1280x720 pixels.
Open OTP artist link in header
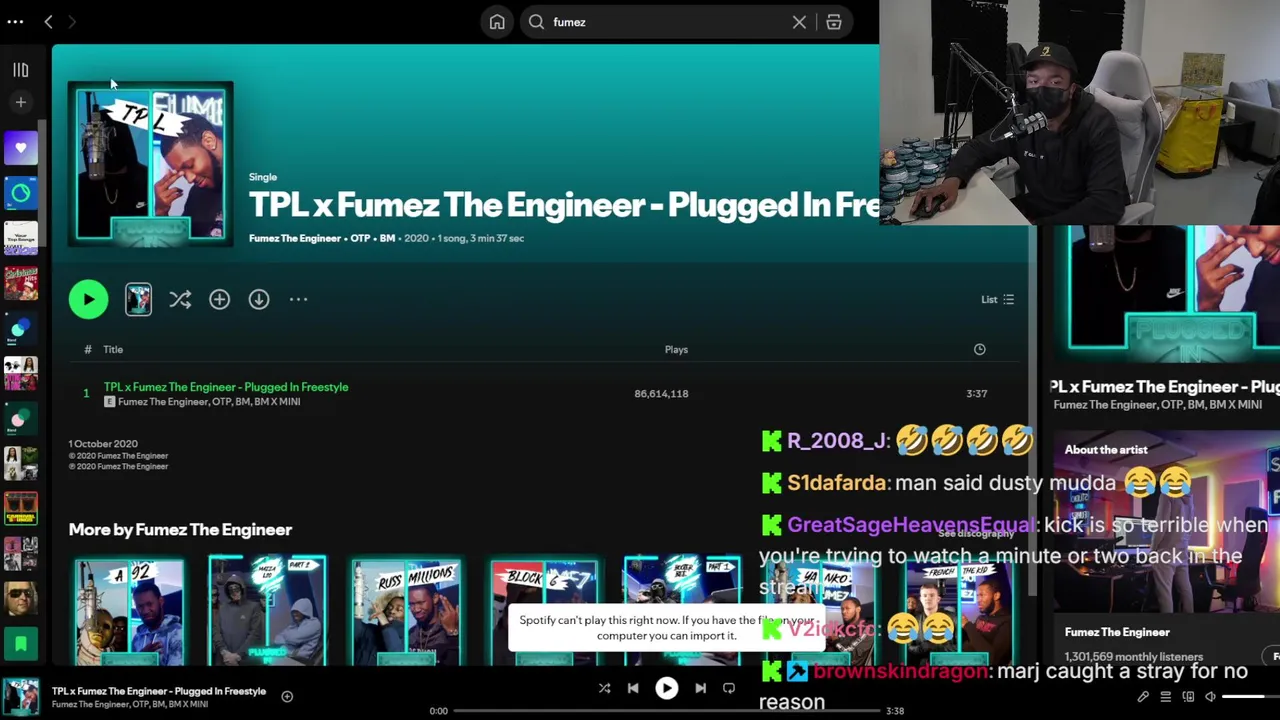360,238
